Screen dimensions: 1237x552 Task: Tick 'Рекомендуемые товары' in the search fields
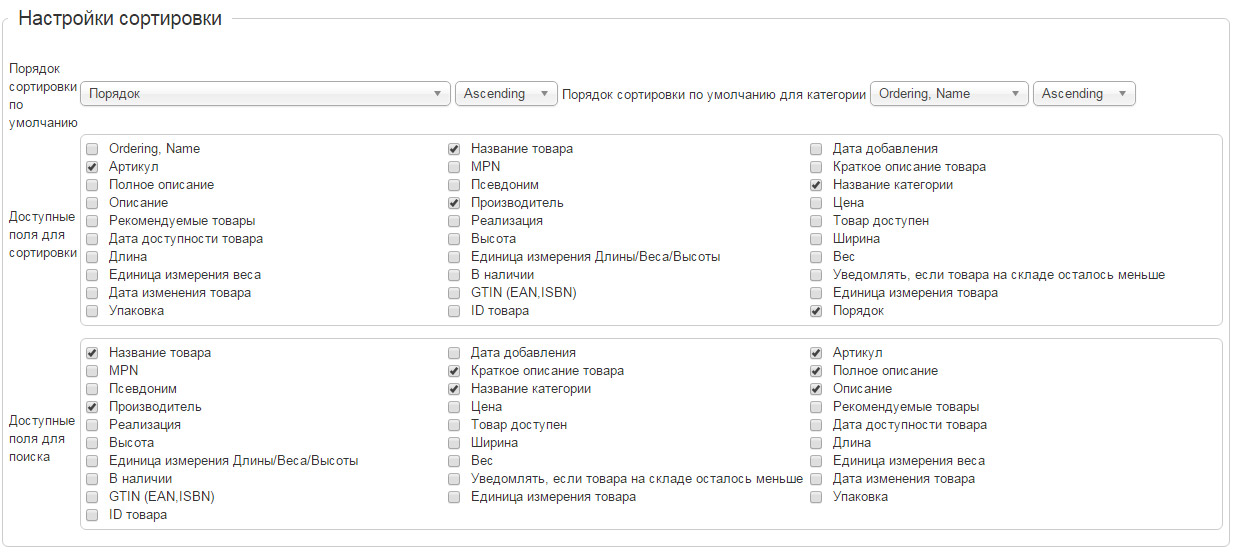click(816, 407)
